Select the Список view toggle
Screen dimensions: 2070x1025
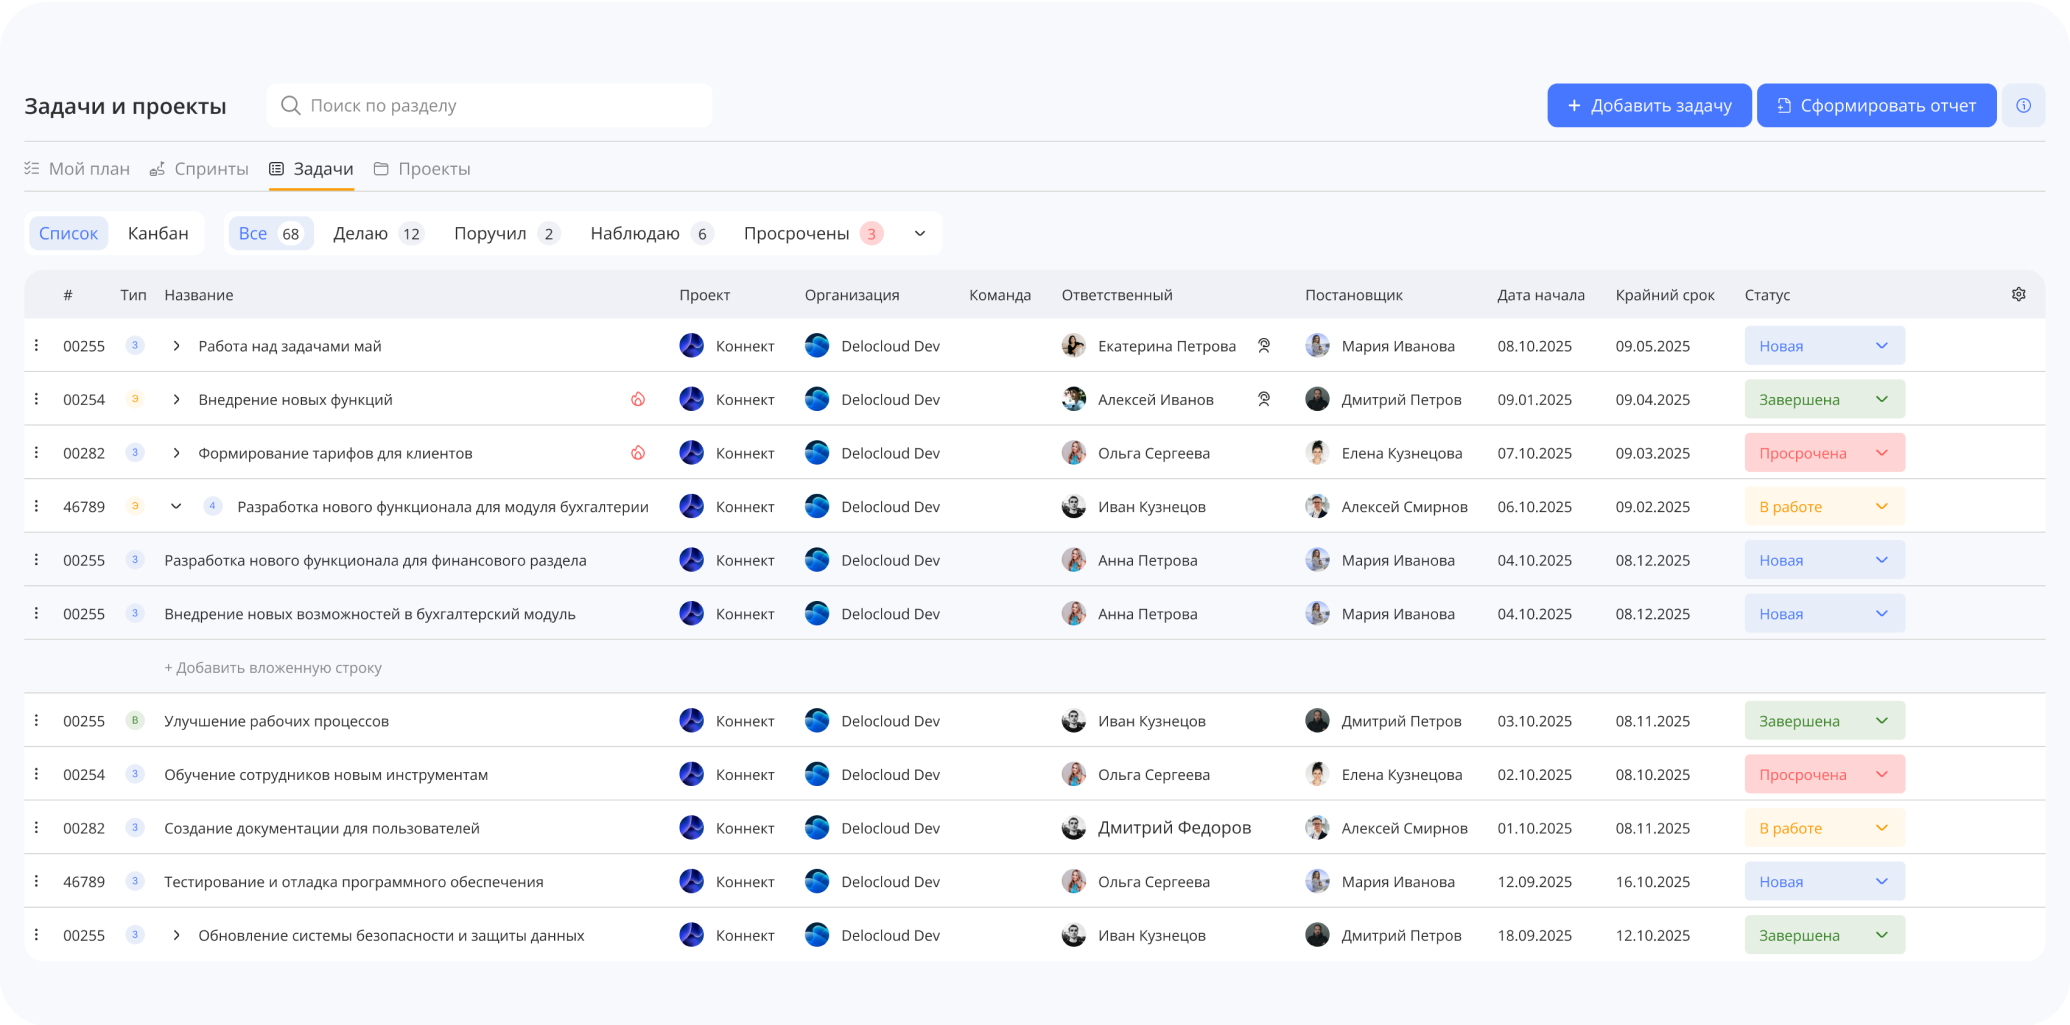click(68, 233)
